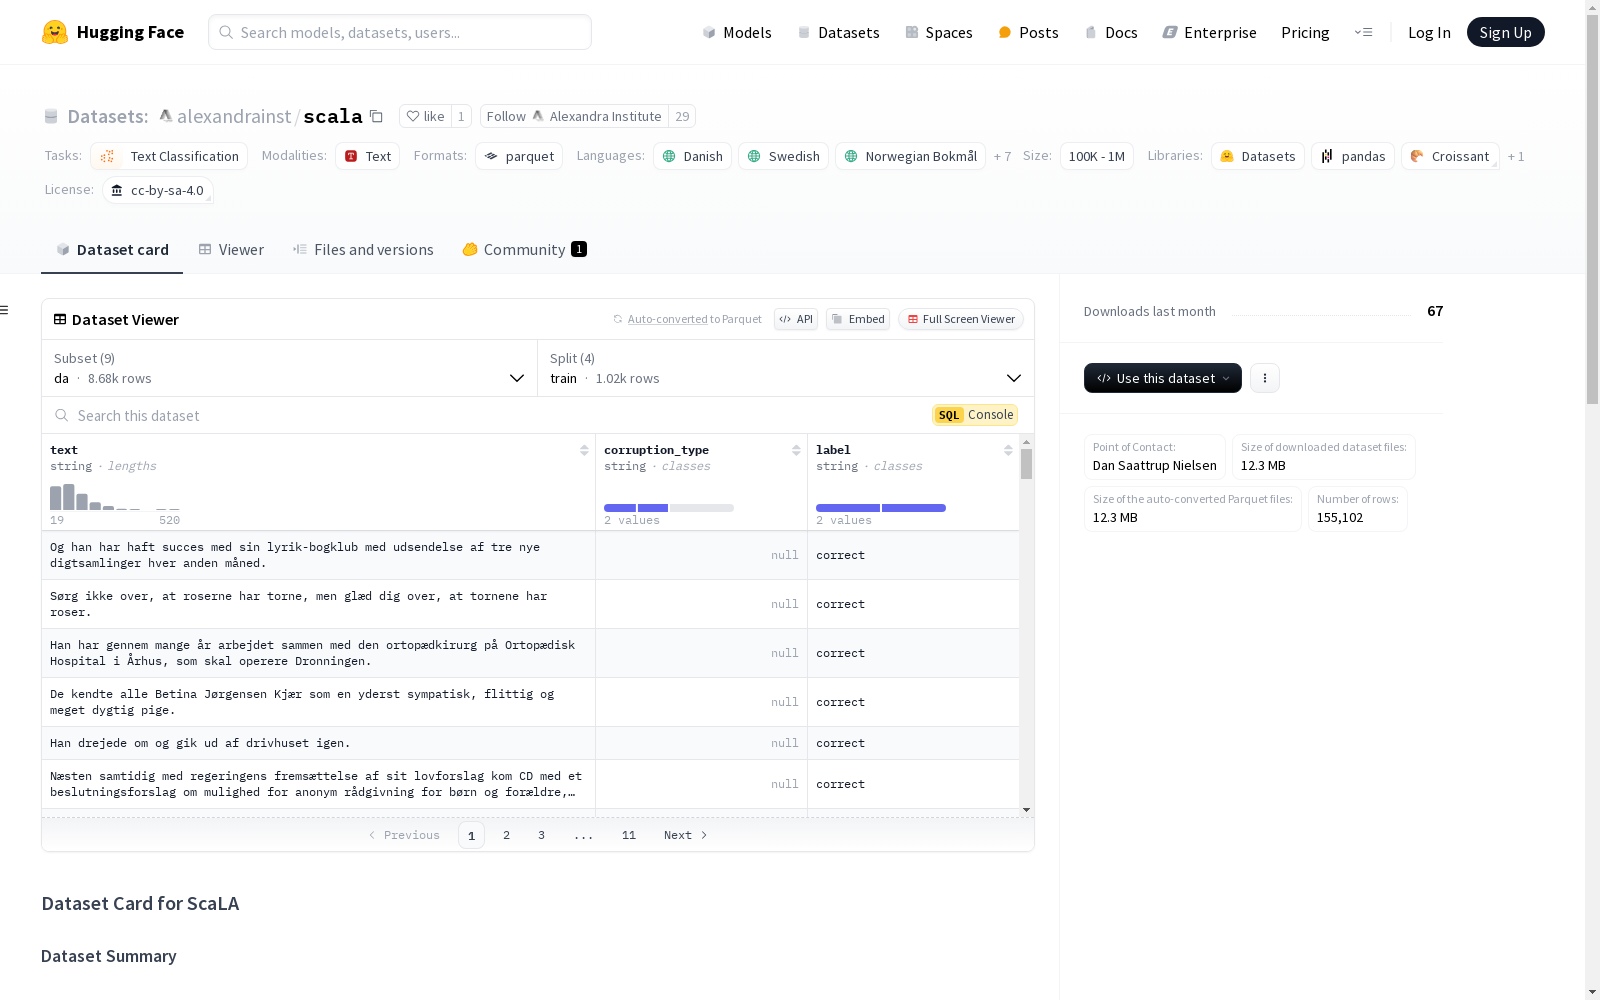Image resolution: width=1600 pixels, height=1000 pixels.
Task: Follow Alexandra Institute
Action: coord(574,116)
